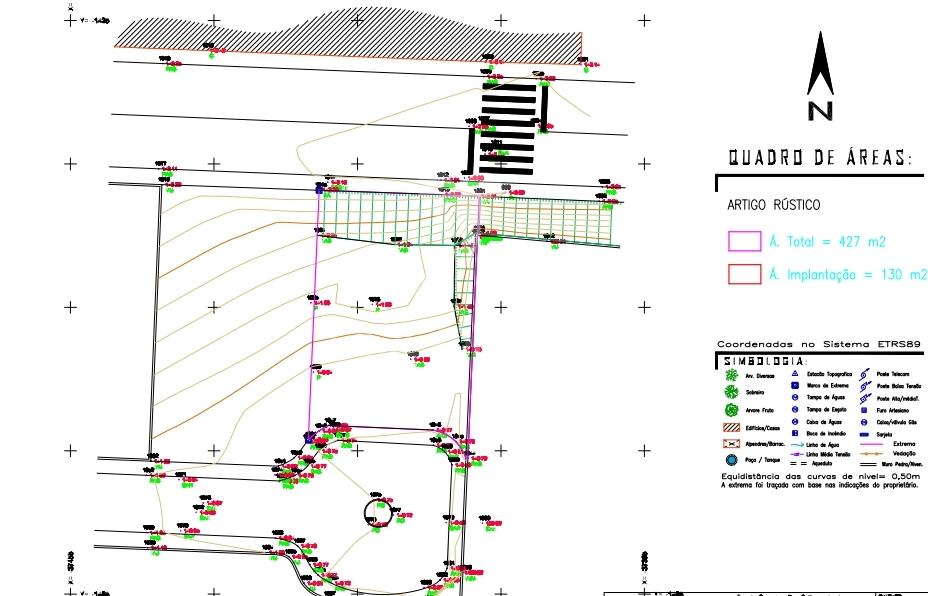Click the 'Extrema' legend label
This screenshot has width=928, height=596.
coord(904,444)
